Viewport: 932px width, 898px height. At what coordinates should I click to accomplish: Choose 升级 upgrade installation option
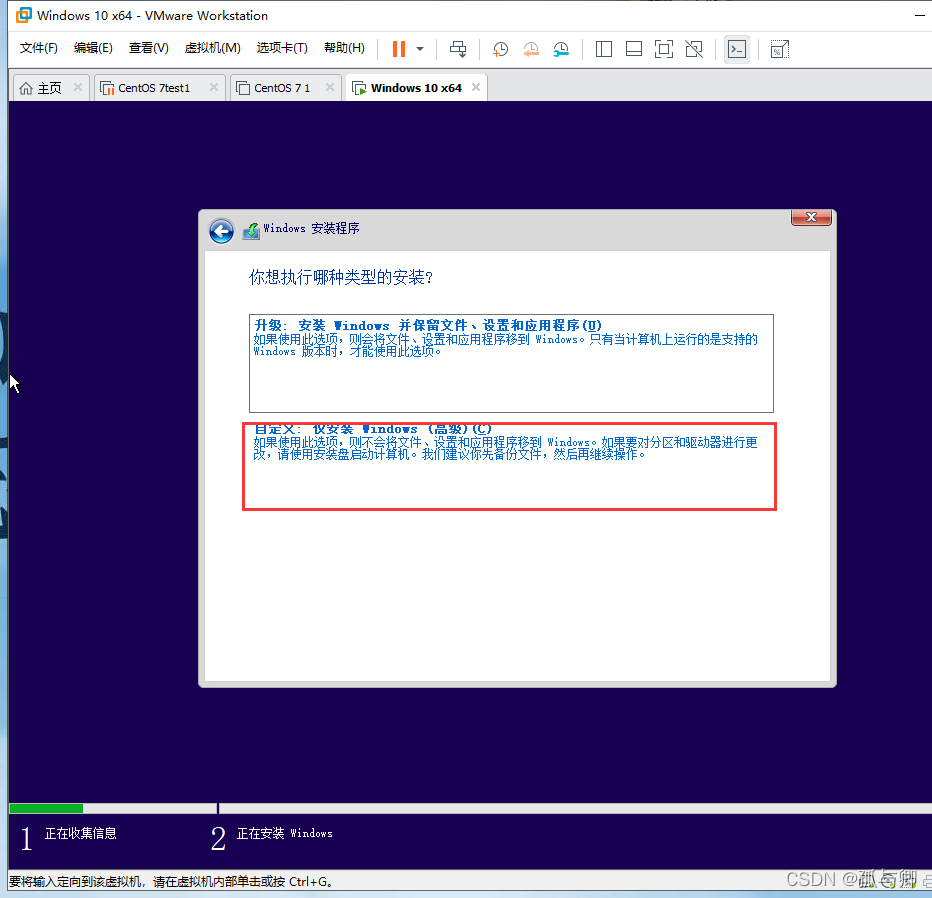[x=511, y=363]
